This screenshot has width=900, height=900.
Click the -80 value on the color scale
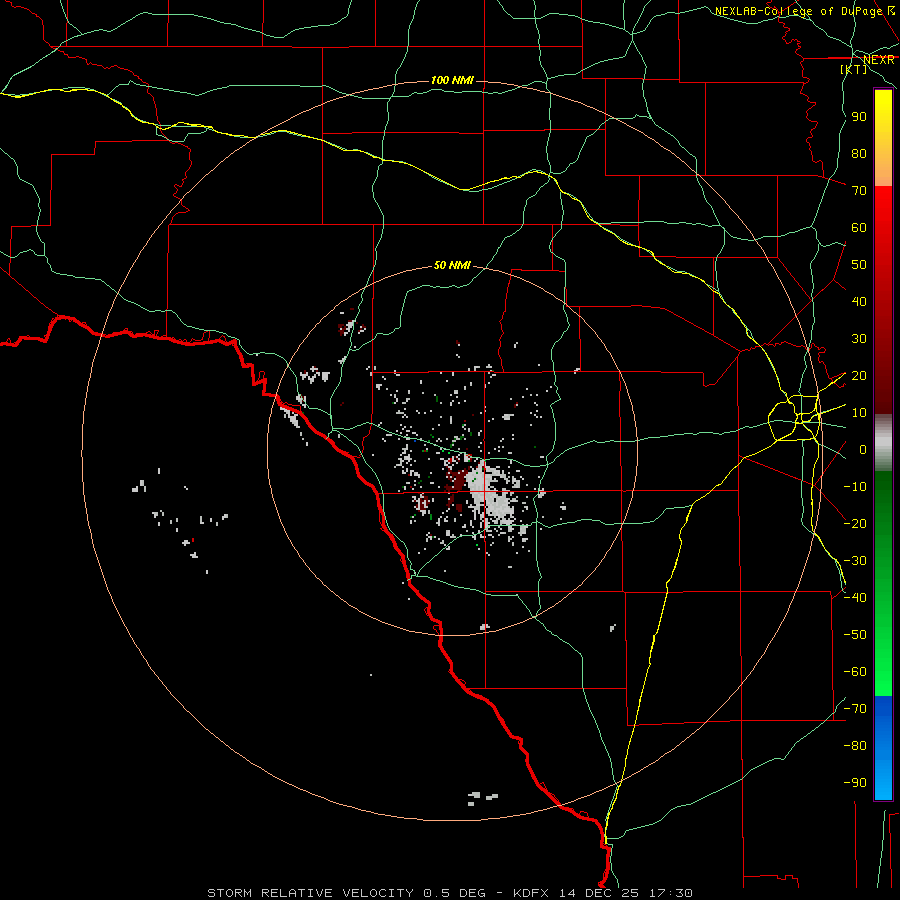[x=855, y=746]
